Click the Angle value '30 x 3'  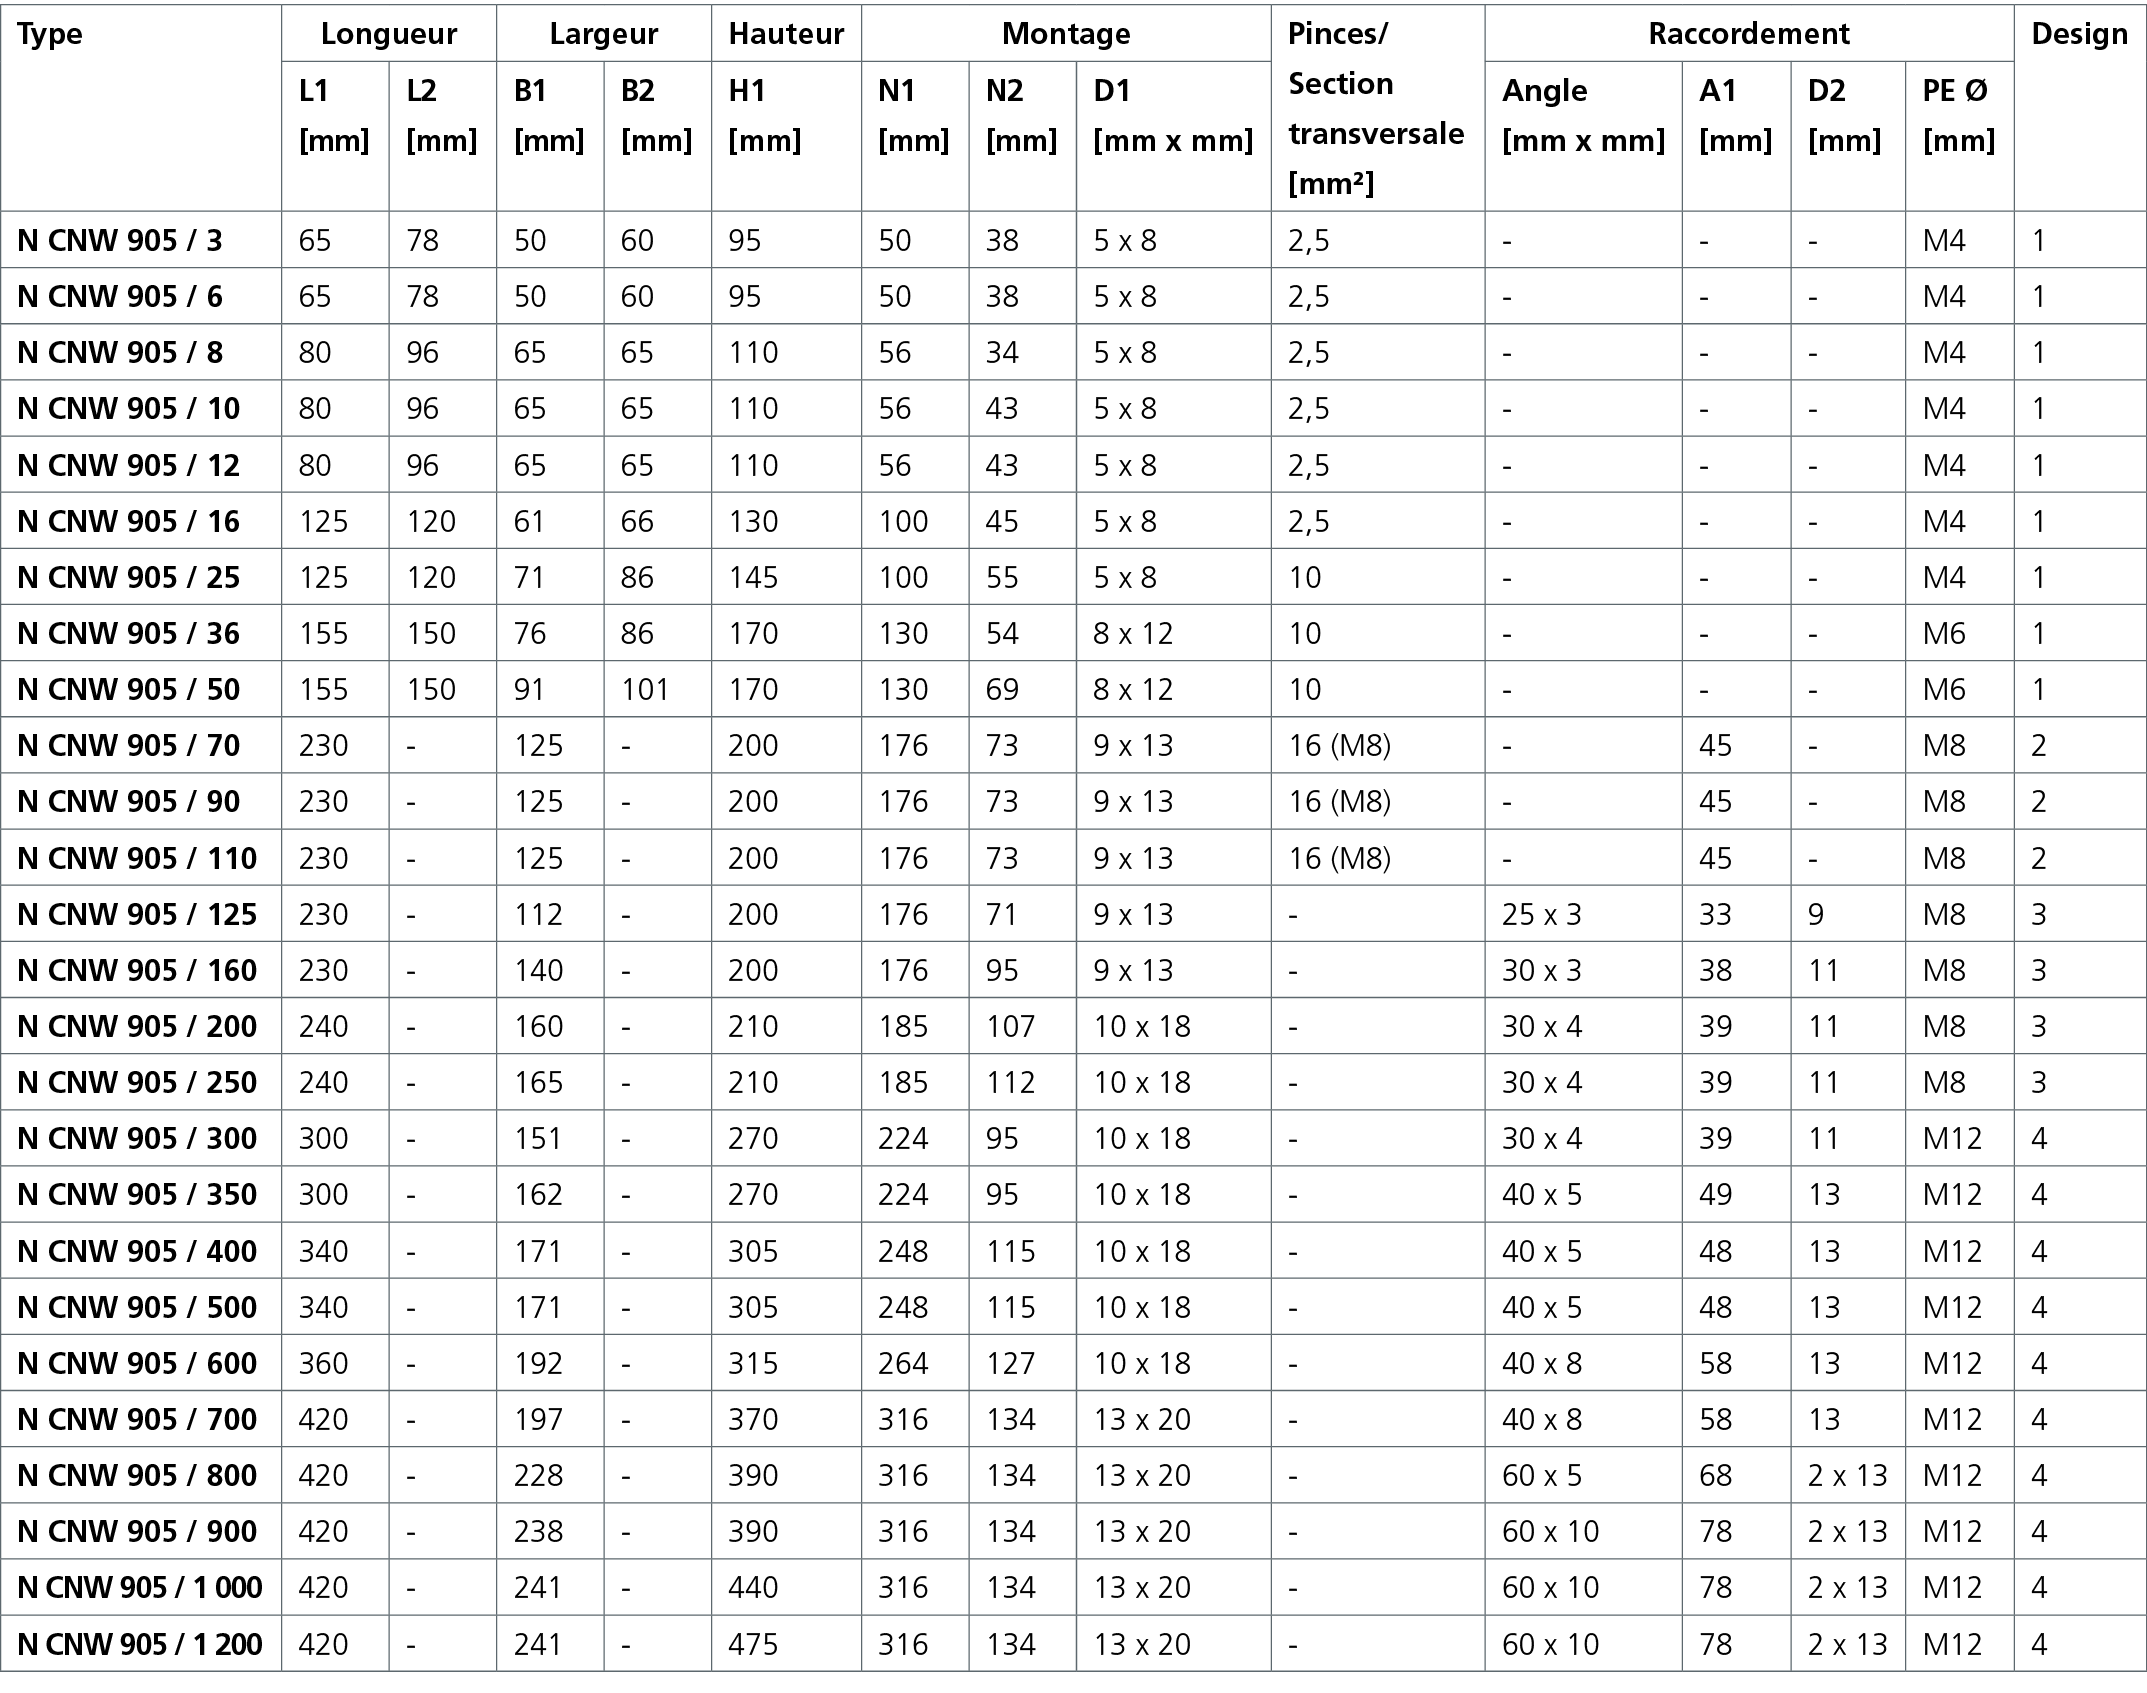[1542, 970]
